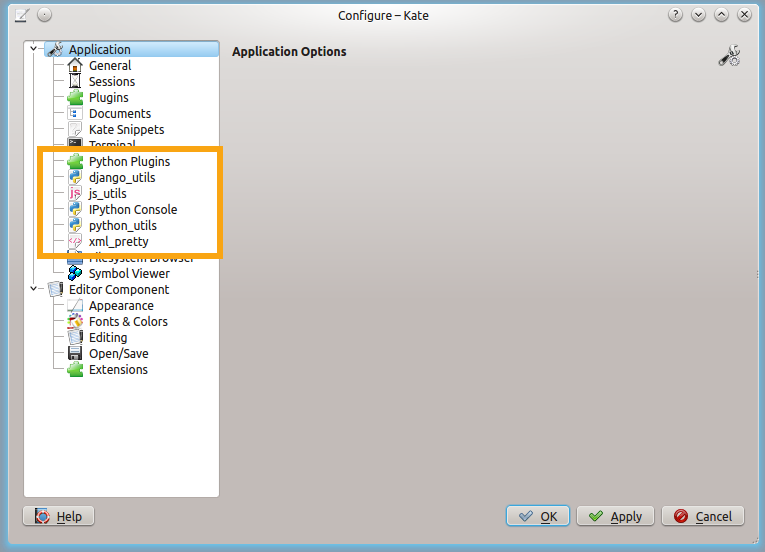
Task: Open the Documents settings page
Action: pos(120,114)
